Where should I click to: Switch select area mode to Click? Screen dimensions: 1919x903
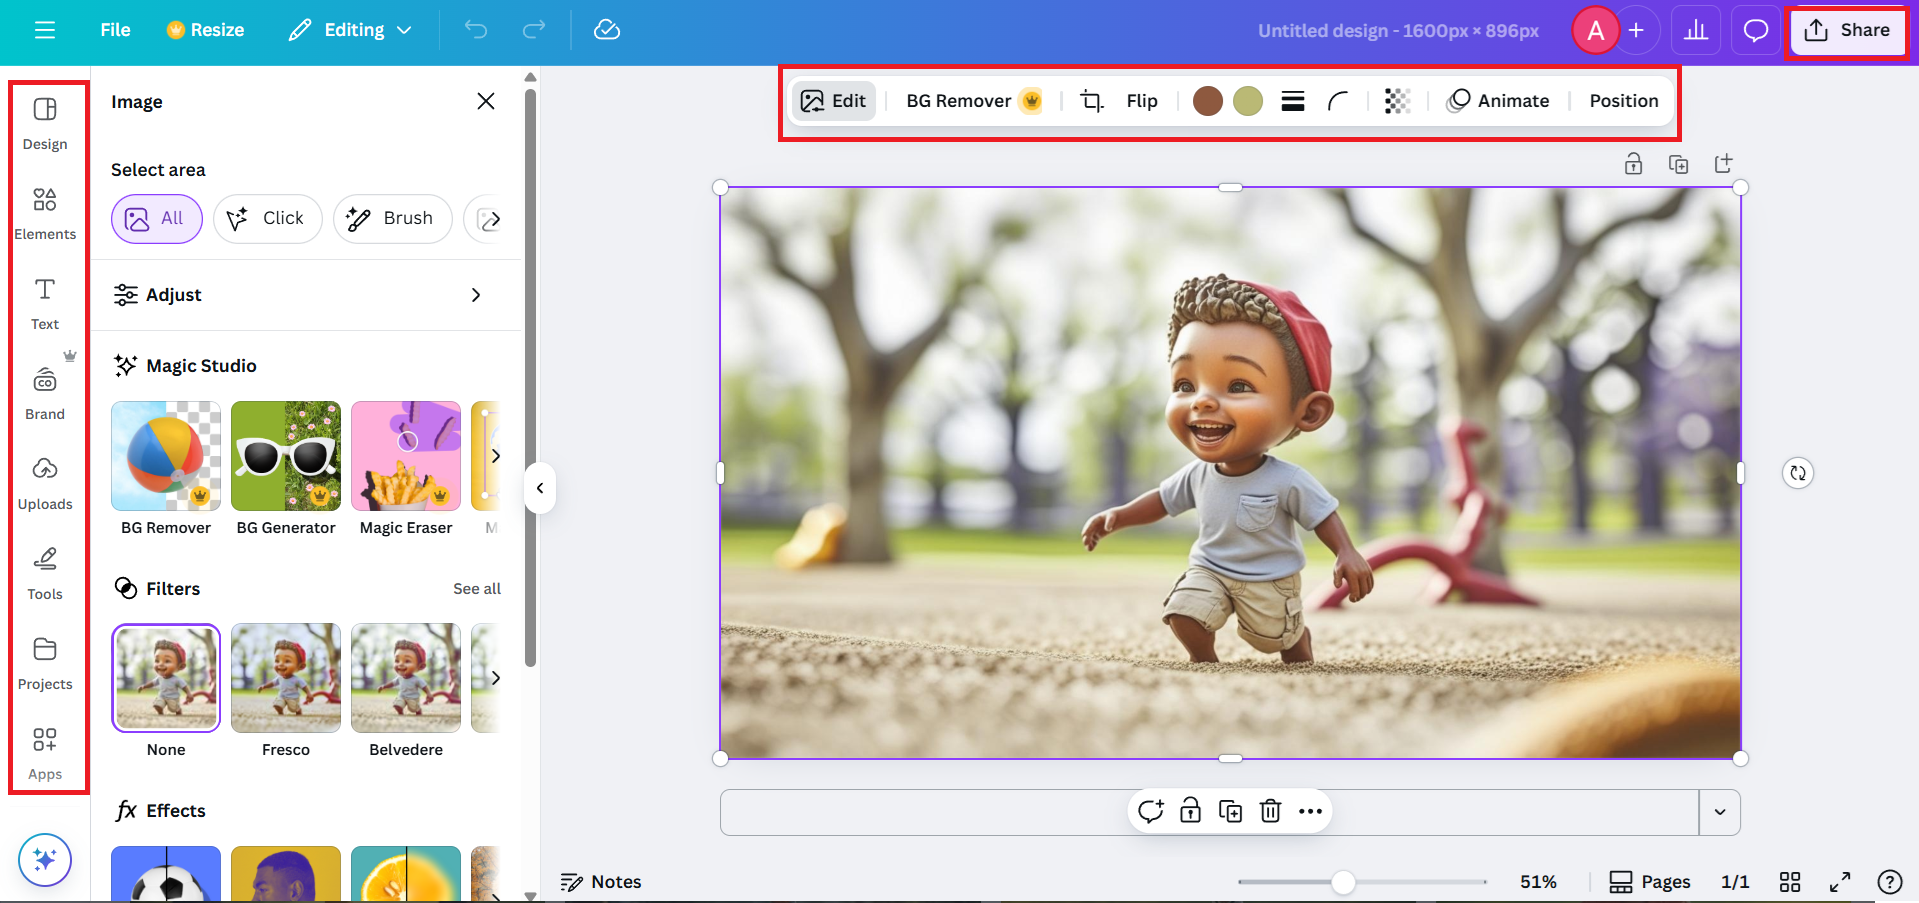click(x=267, y=218)
